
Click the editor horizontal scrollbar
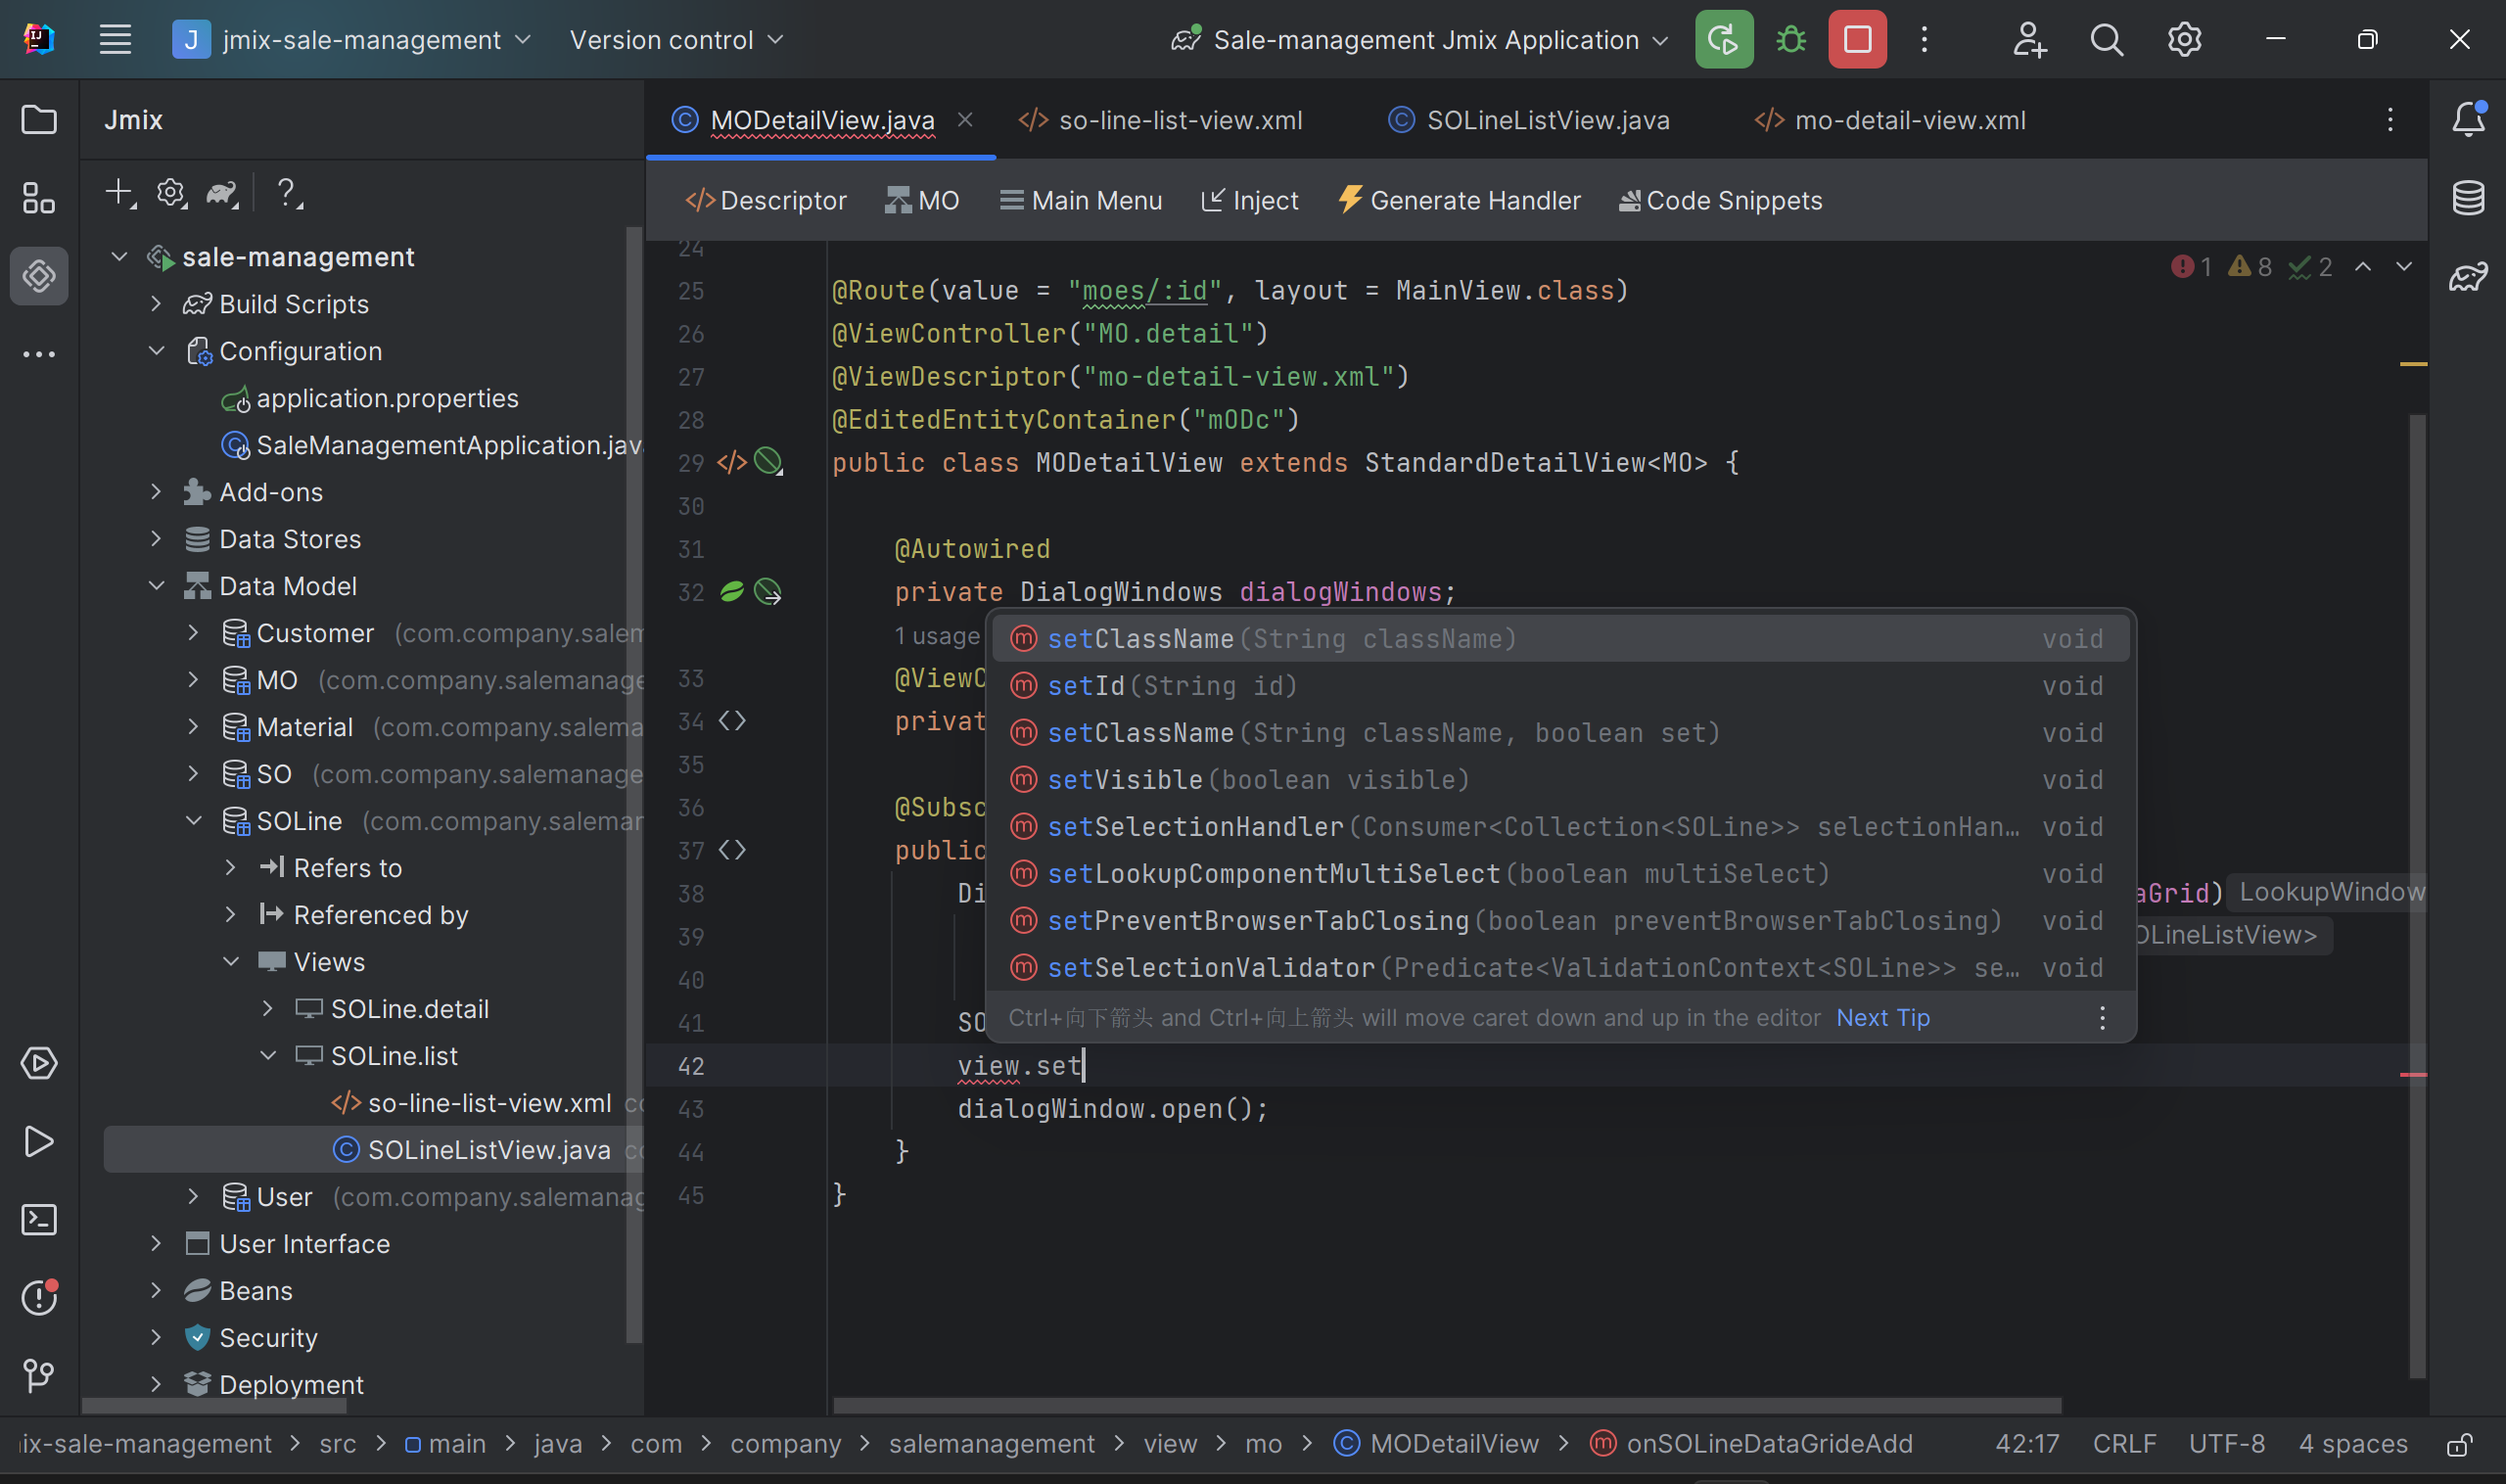[x=1447, y=1405]
